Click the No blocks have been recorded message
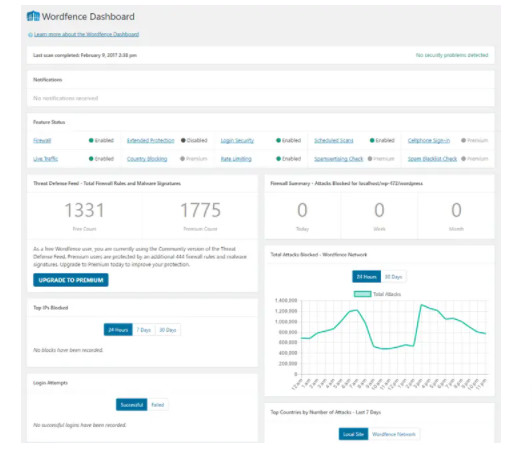Image resolution: width=532 pixels, height=457 pixels. click(x=68, y=350)
